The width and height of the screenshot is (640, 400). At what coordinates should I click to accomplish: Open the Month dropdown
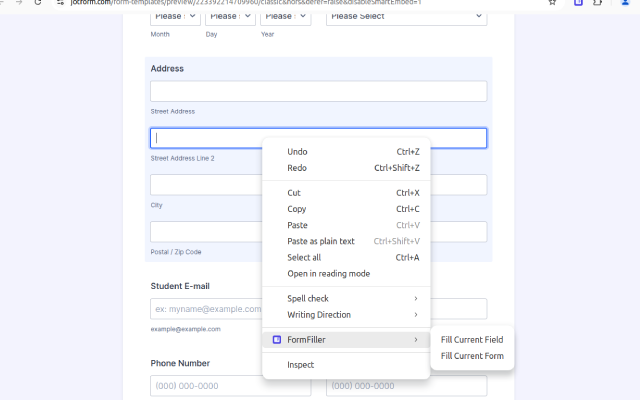tap(173, 16)
